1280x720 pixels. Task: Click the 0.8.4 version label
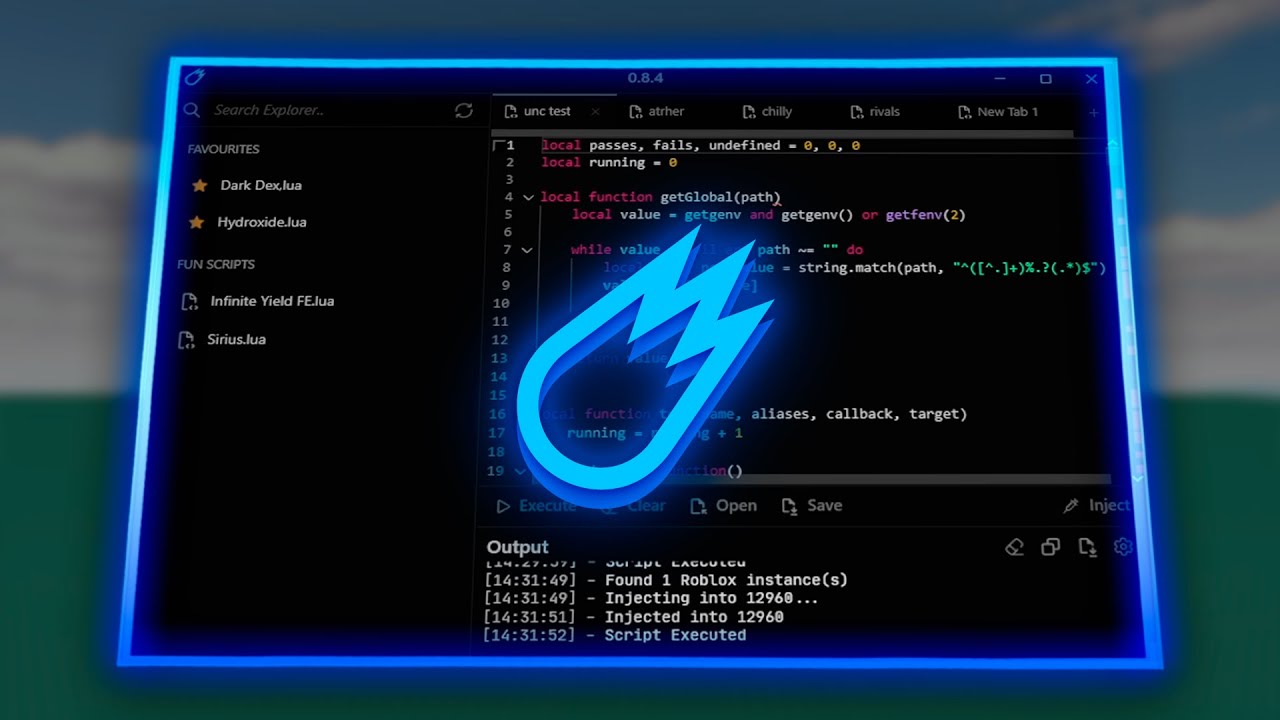647,78
